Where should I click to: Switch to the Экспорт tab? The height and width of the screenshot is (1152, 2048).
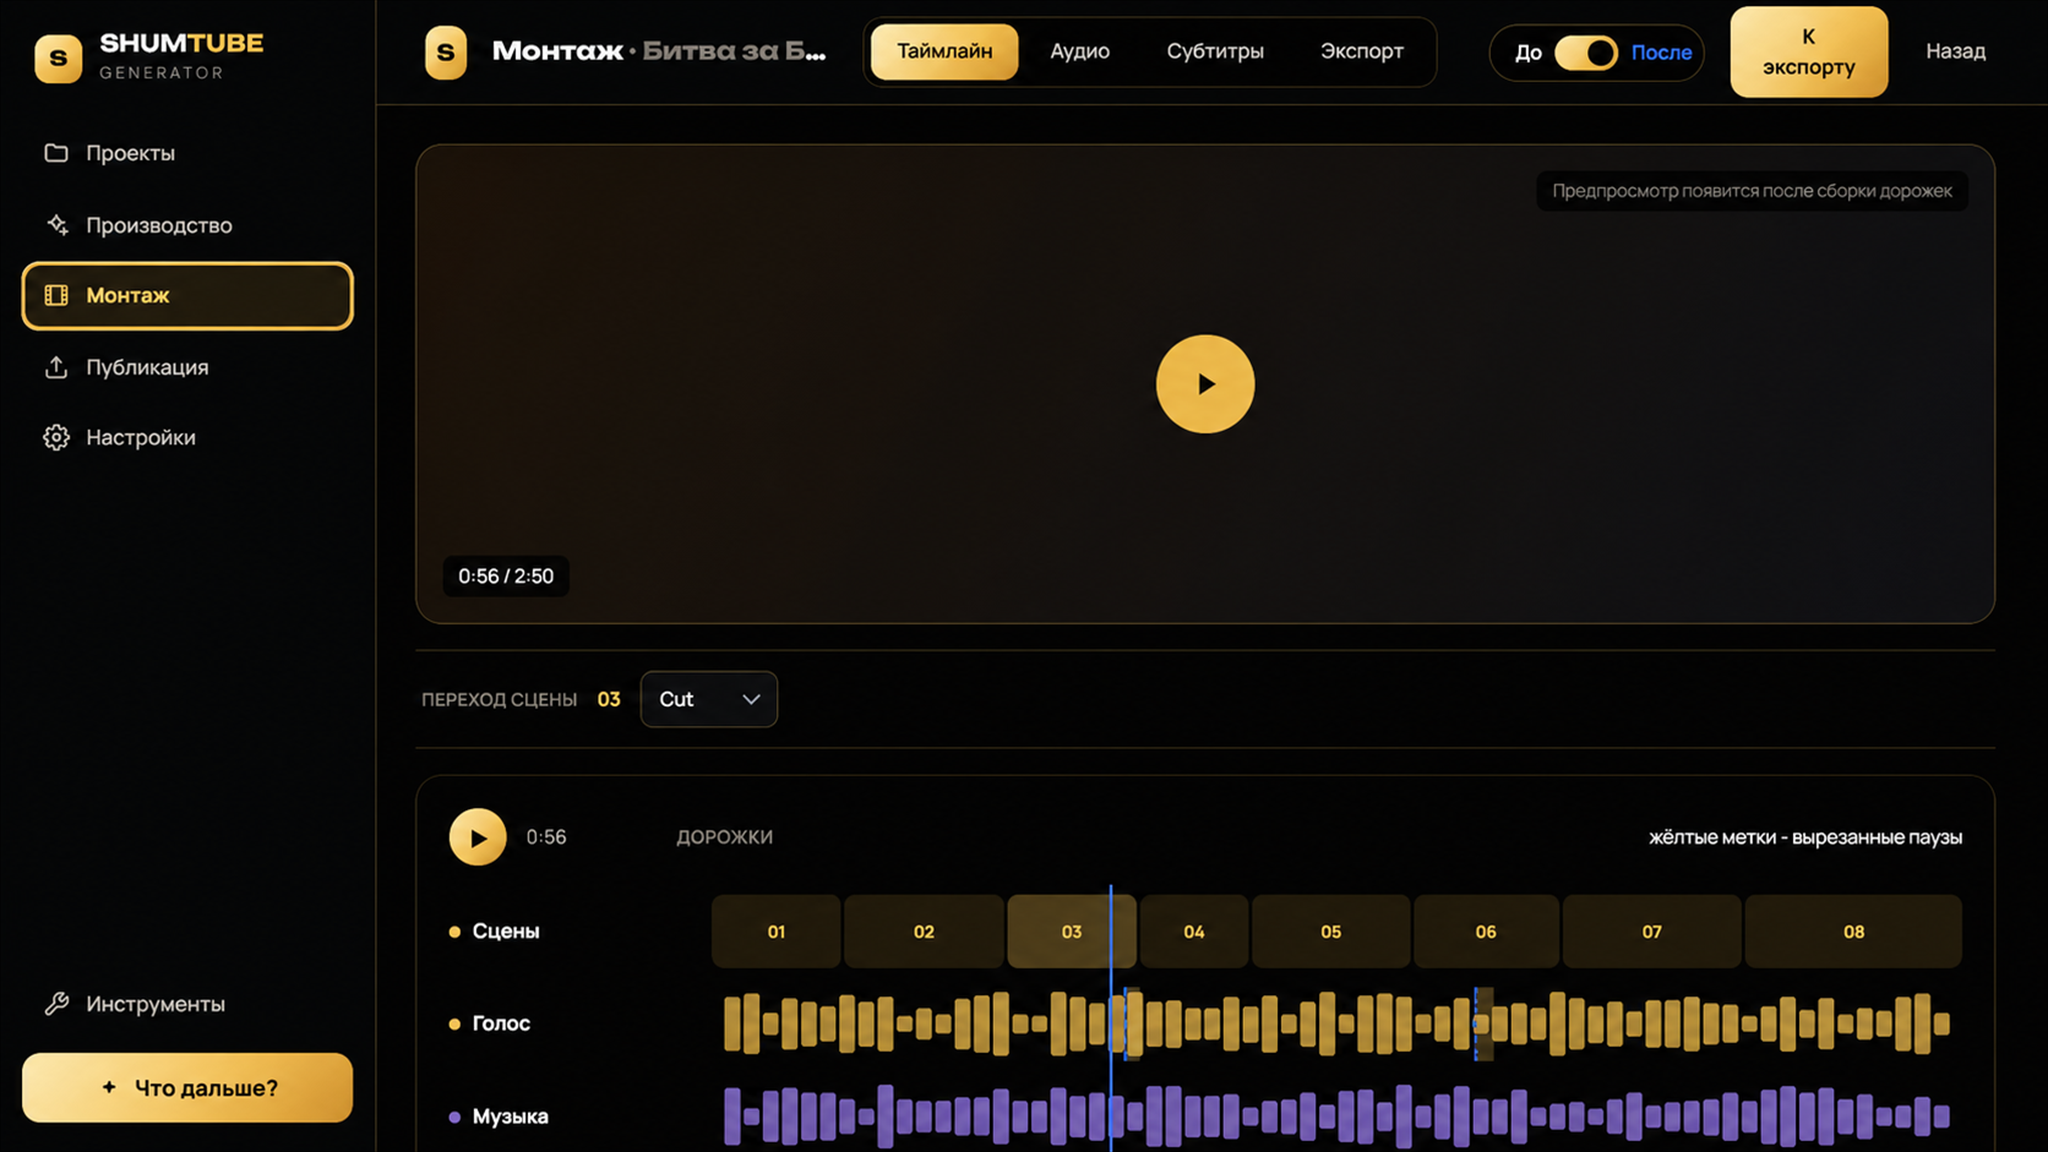[1362, 51]
